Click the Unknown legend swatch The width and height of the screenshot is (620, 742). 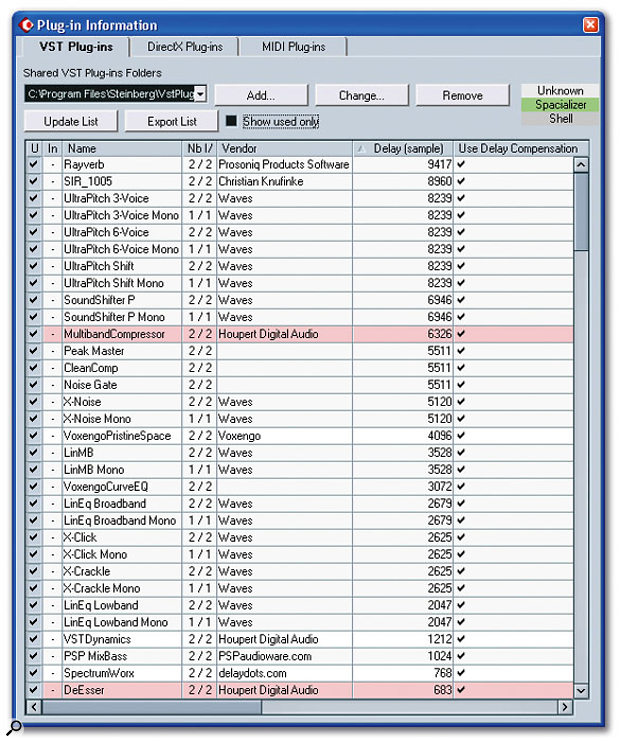(x=560, y=91)
